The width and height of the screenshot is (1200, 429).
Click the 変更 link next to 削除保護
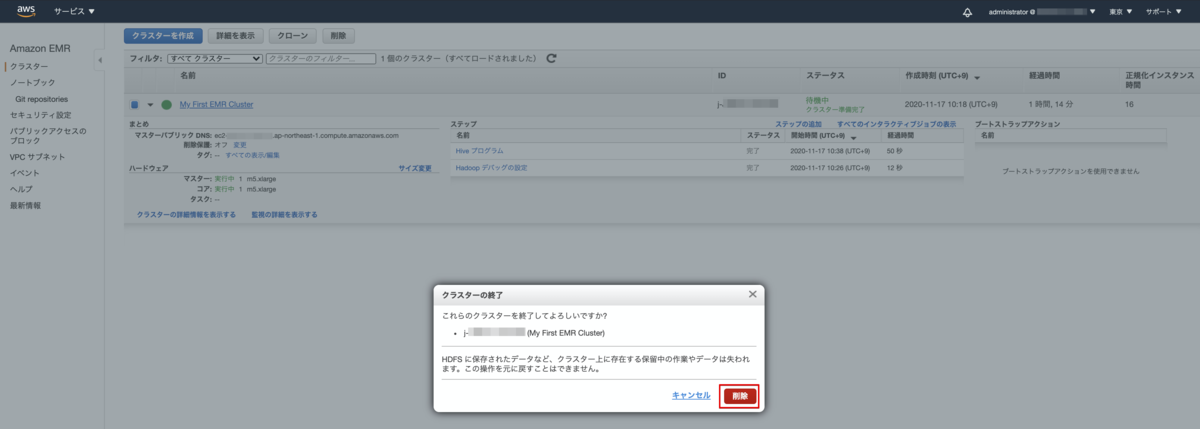[240, 145]
